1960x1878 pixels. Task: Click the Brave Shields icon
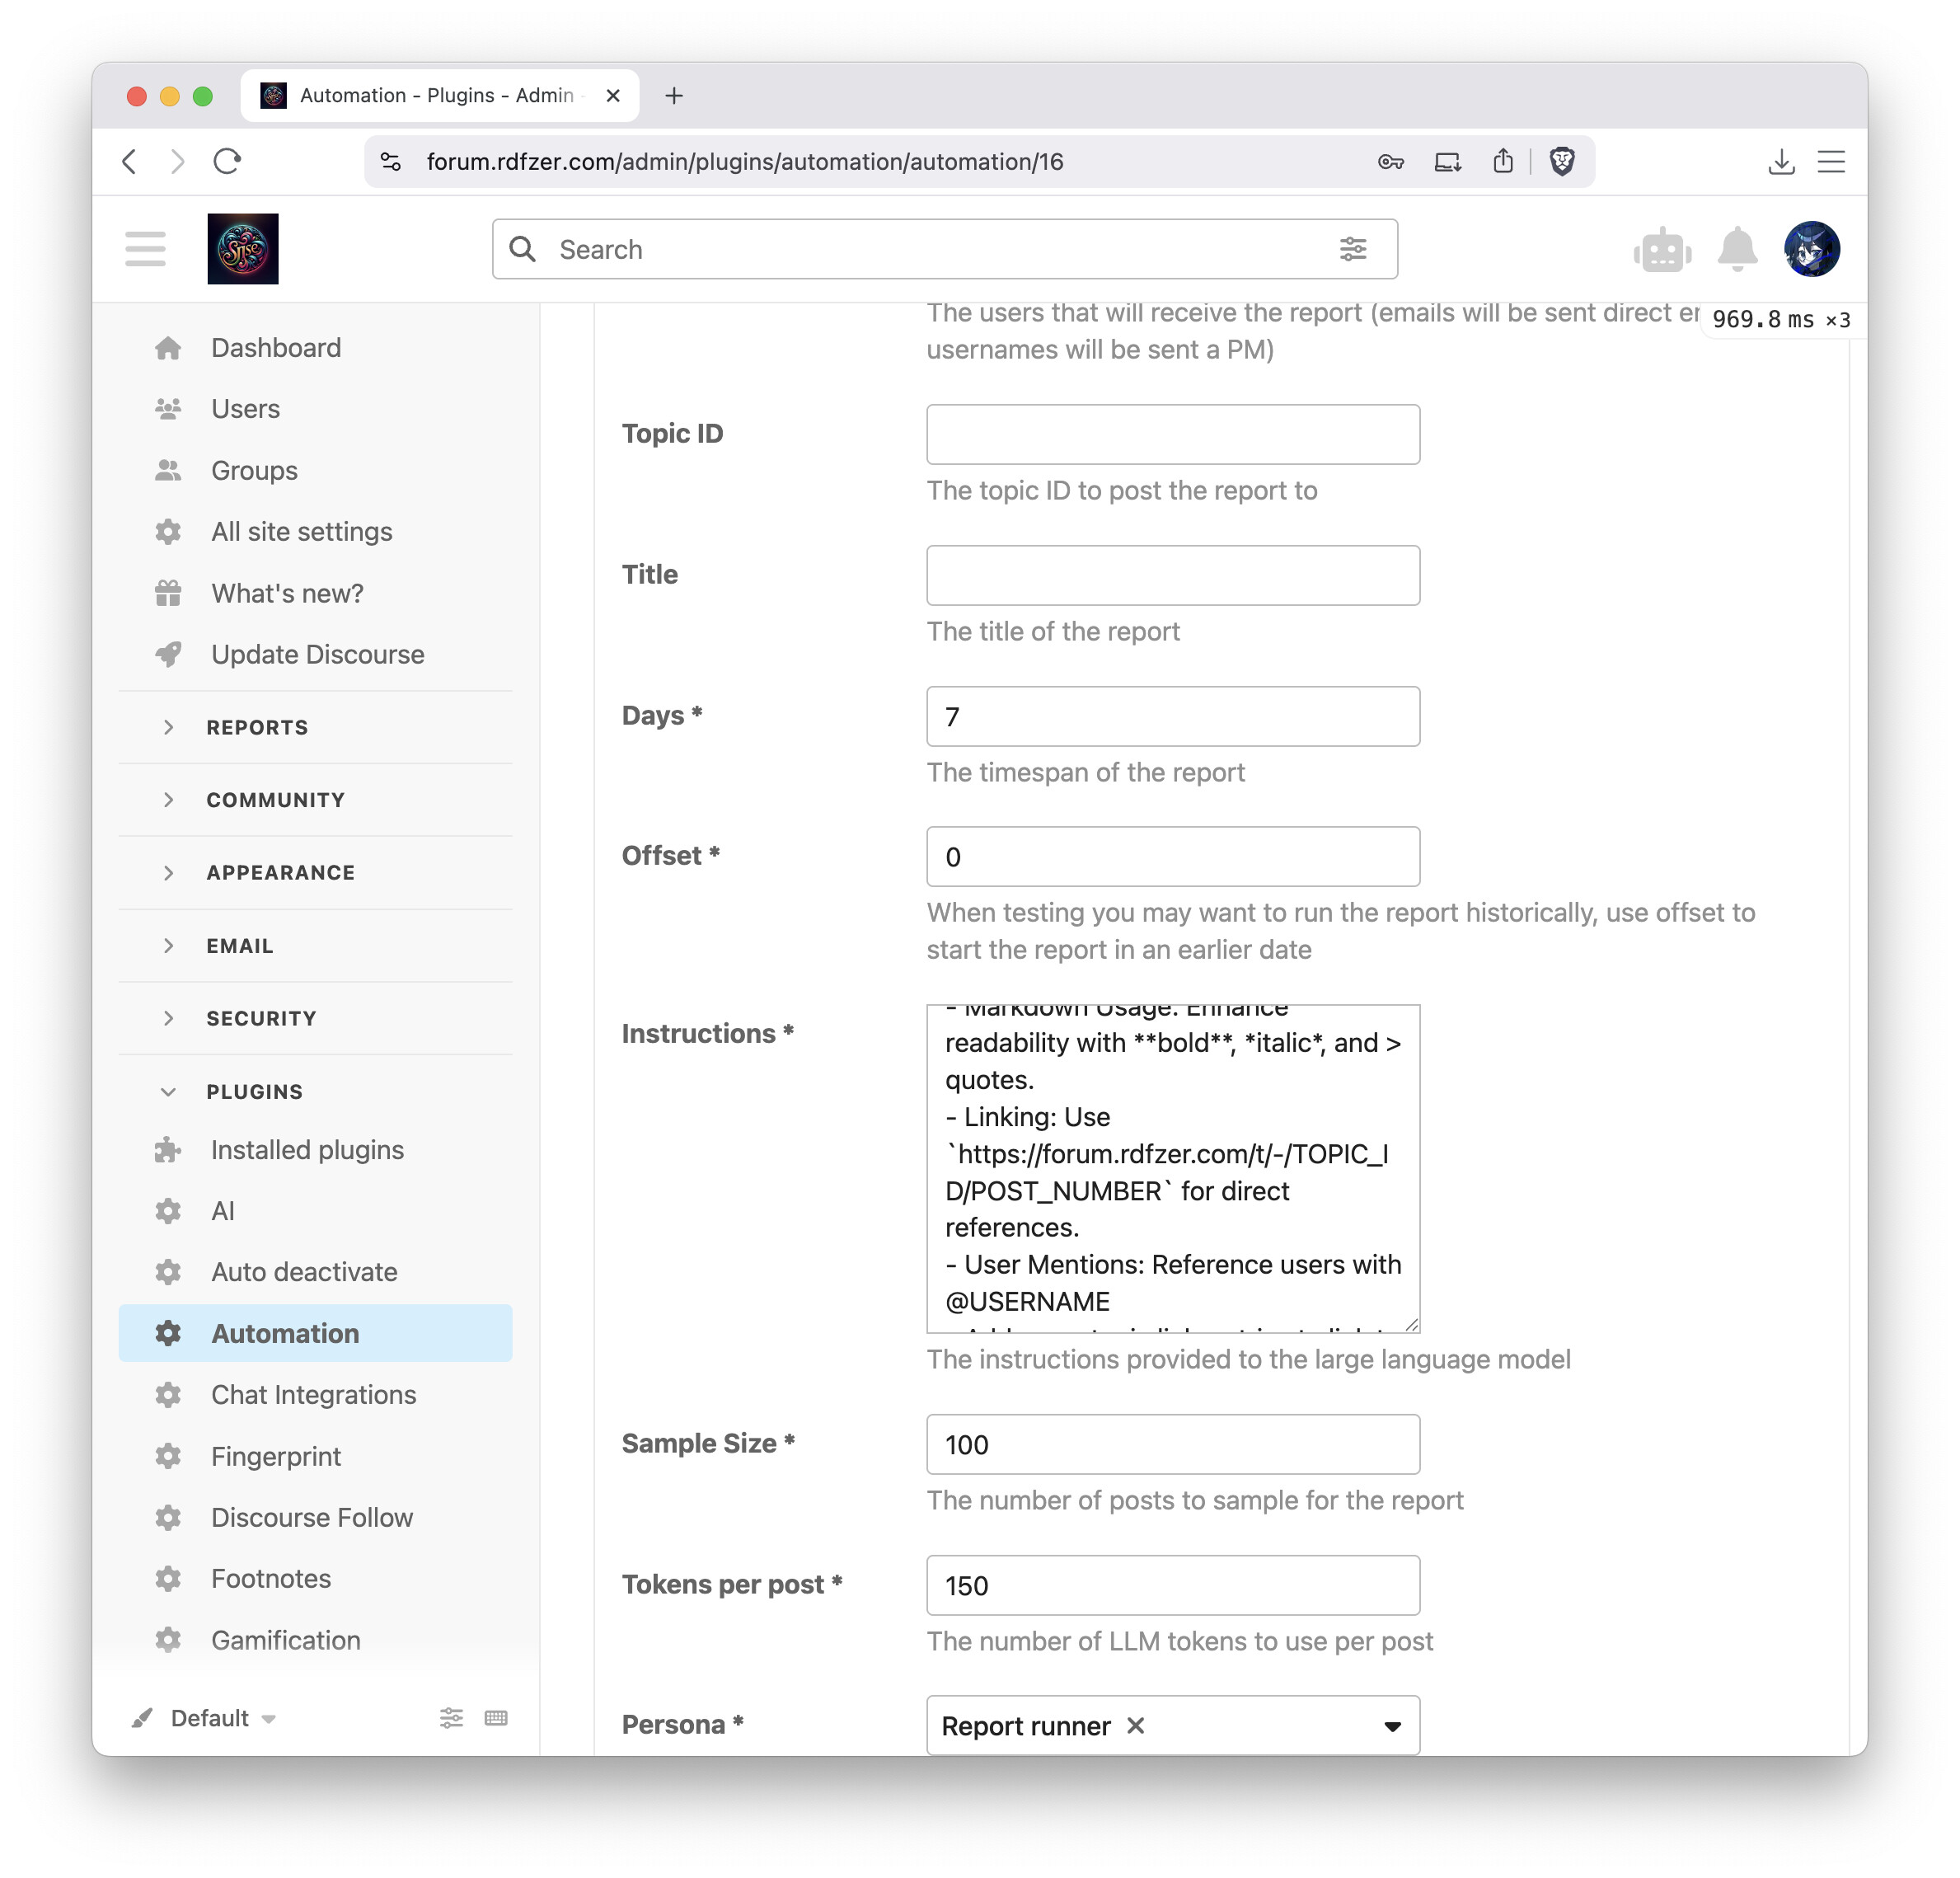pos(1561,161)
